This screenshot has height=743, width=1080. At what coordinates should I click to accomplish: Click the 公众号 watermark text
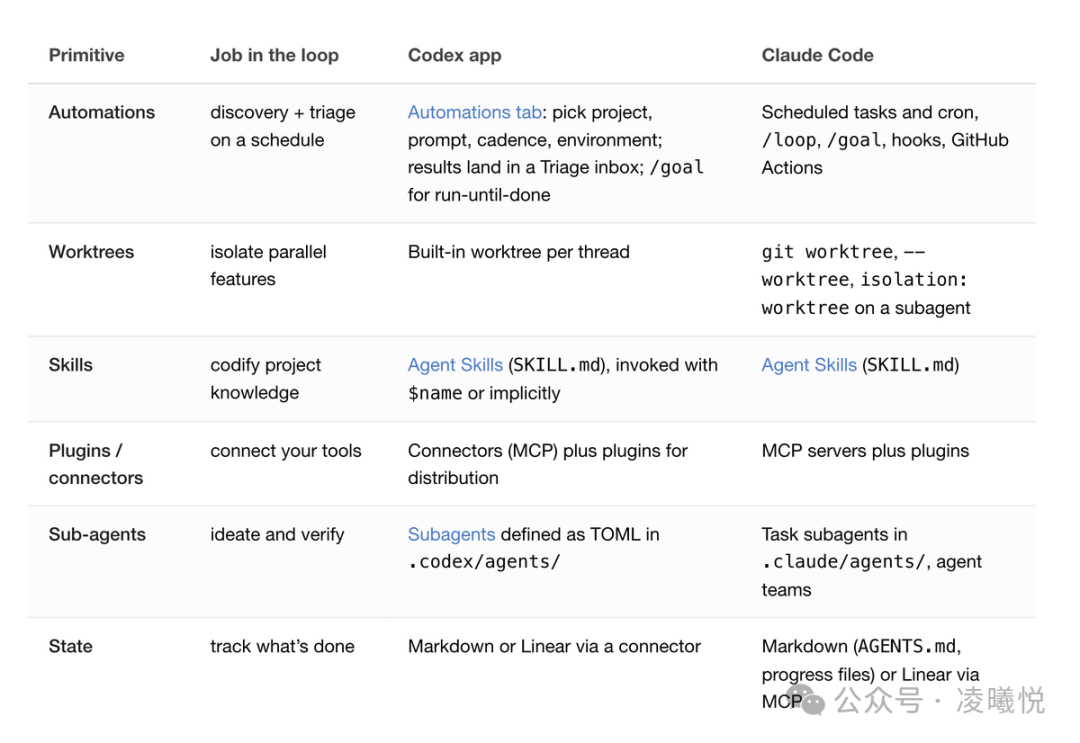[878, 700]
